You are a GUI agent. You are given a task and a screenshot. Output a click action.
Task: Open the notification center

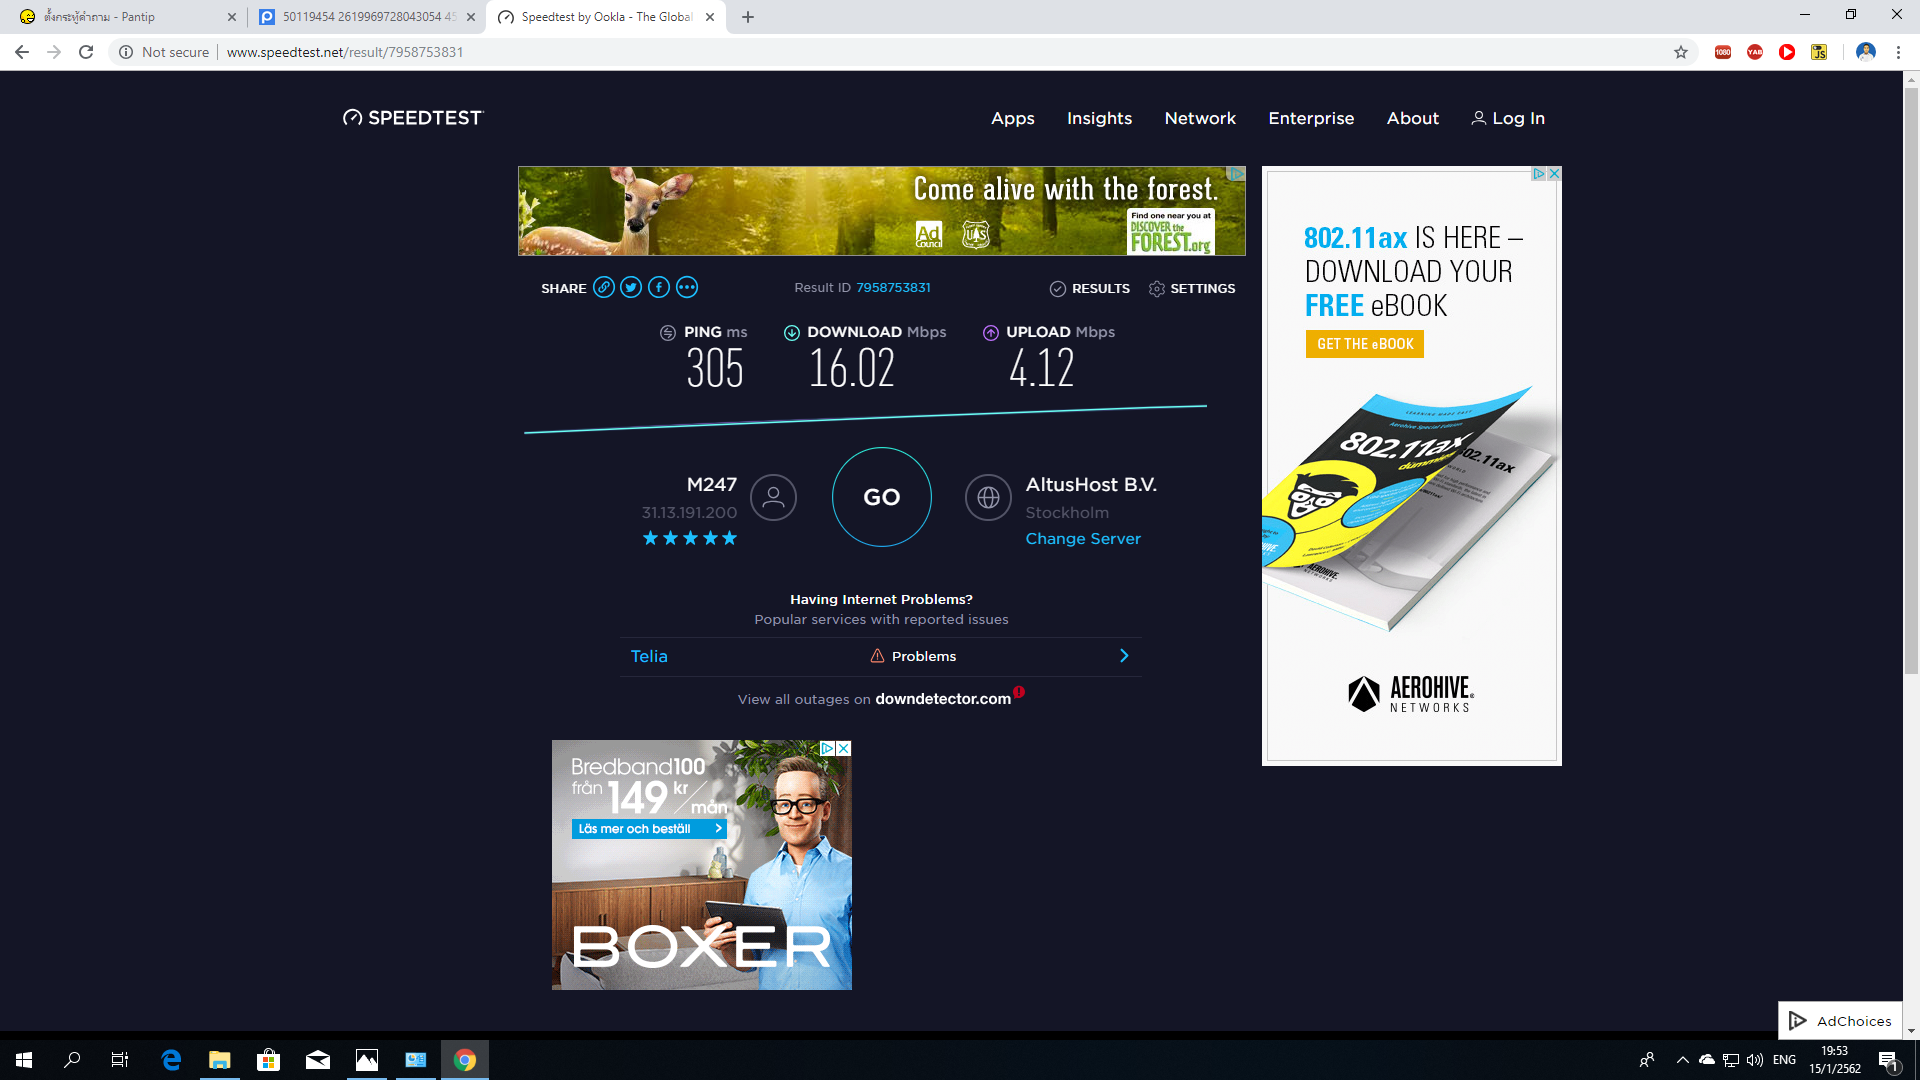(1889, 1060)
